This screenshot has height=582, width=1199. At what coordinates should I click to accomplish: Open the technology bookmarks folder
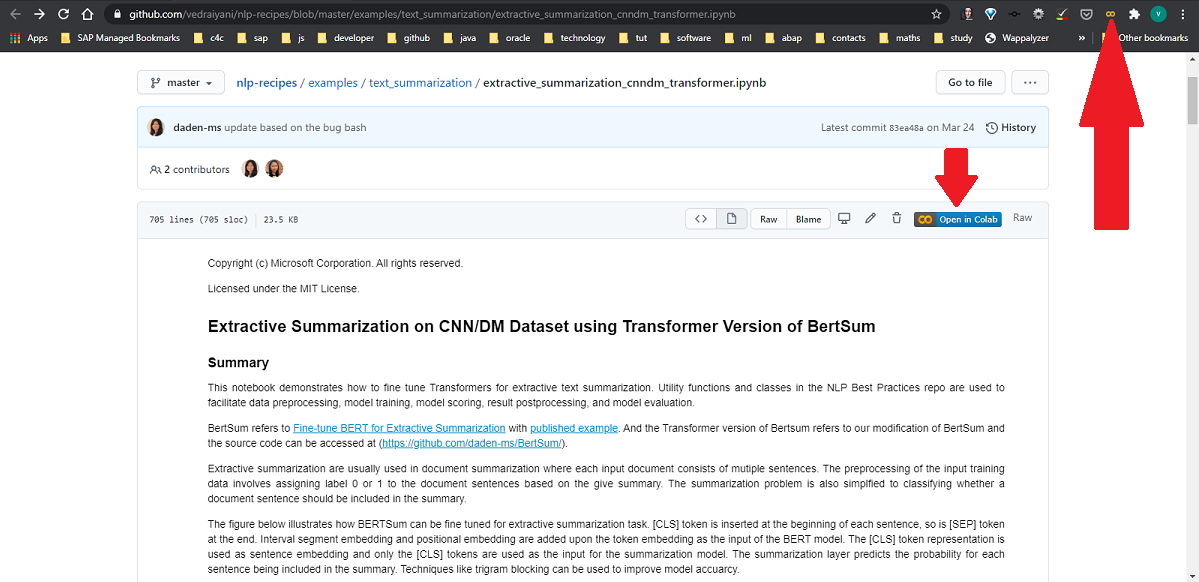pos(575,37)
